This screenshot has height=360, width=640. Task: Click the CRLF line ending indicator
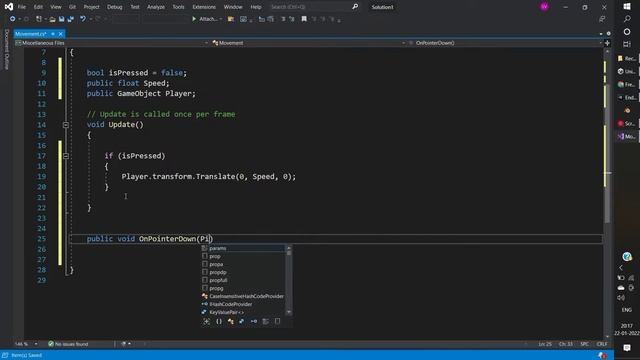point(602,344)
